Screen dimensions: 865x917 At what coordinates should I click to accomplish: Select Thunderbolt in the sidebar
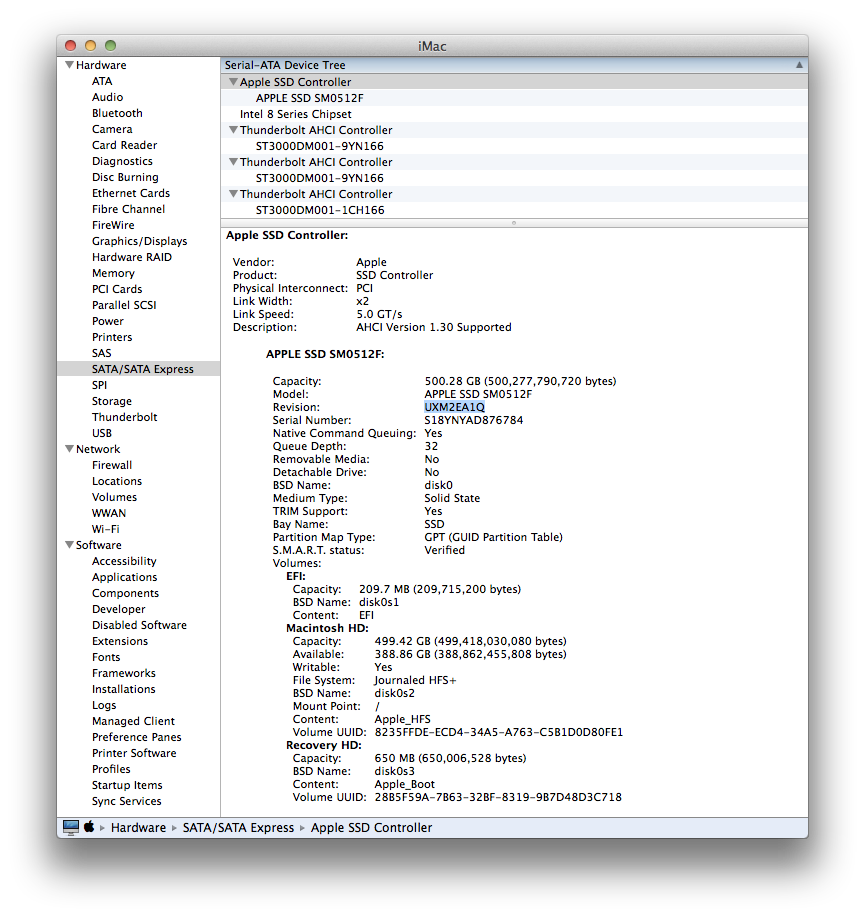tap(125, 417)
